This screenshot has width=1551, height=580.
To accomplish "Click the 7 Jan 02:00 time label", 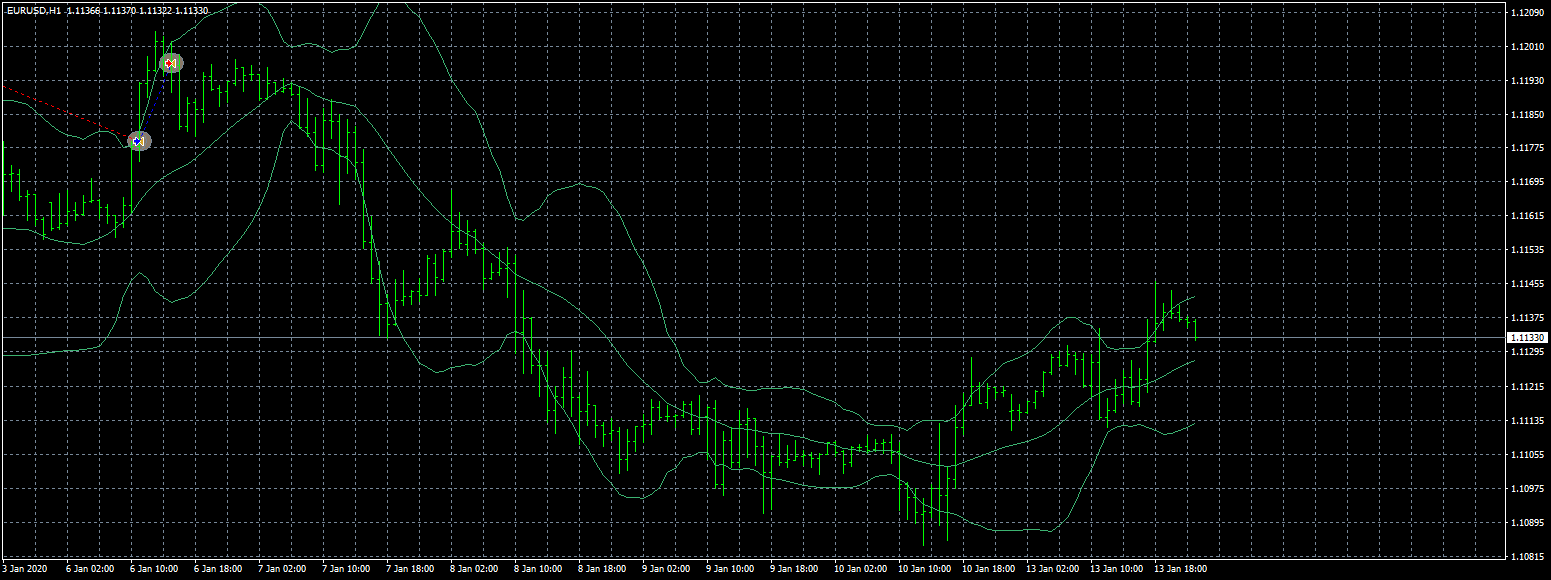I will coord(282,568).
